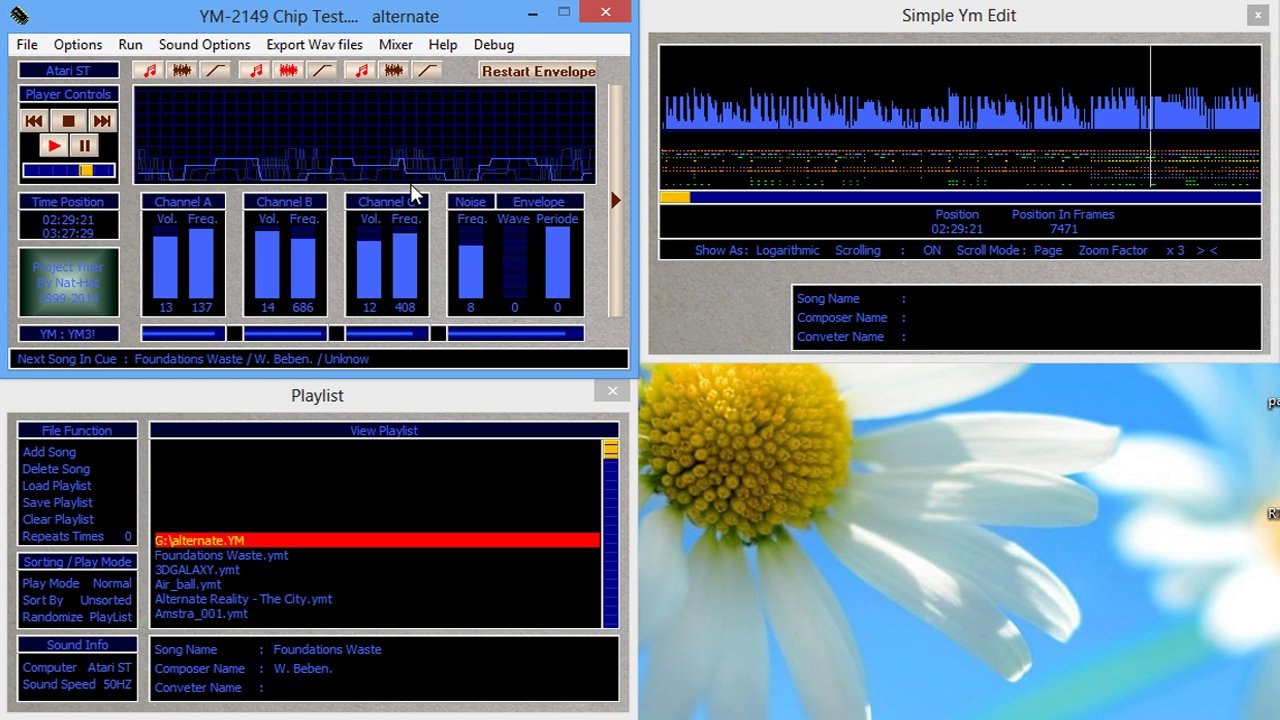The height and width of the screenshot is (720, 1280).
Task: Click the player position slider under controls
Action: click(68, 171)
